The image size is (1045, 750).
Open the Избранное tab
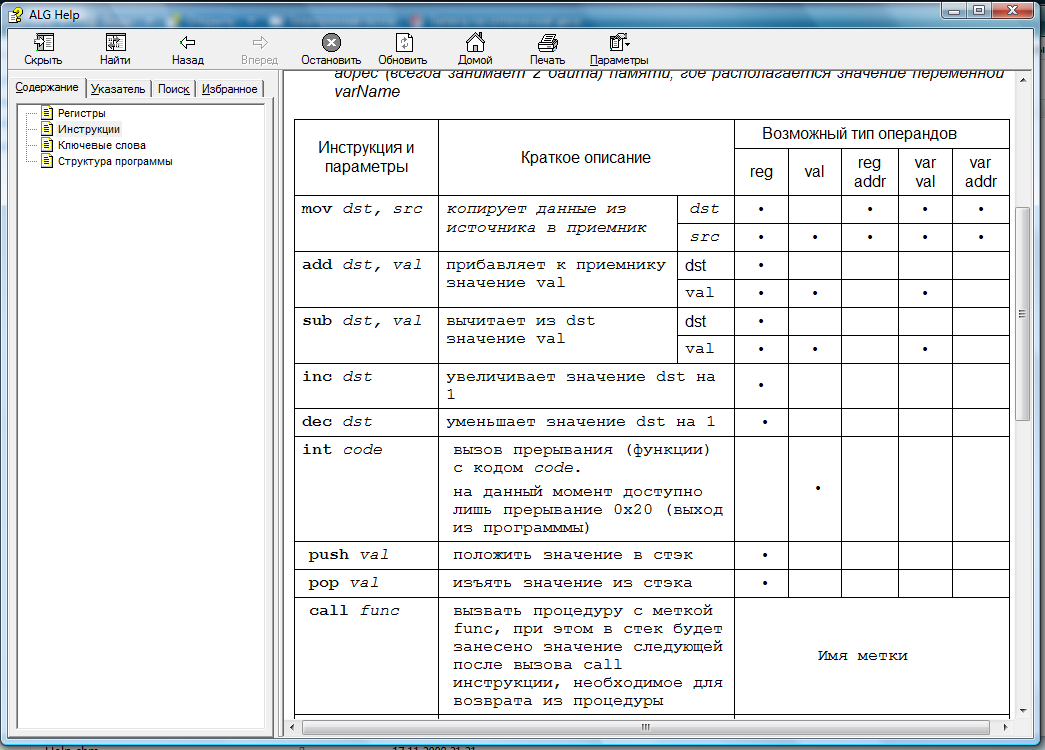(x=229, y=89)
